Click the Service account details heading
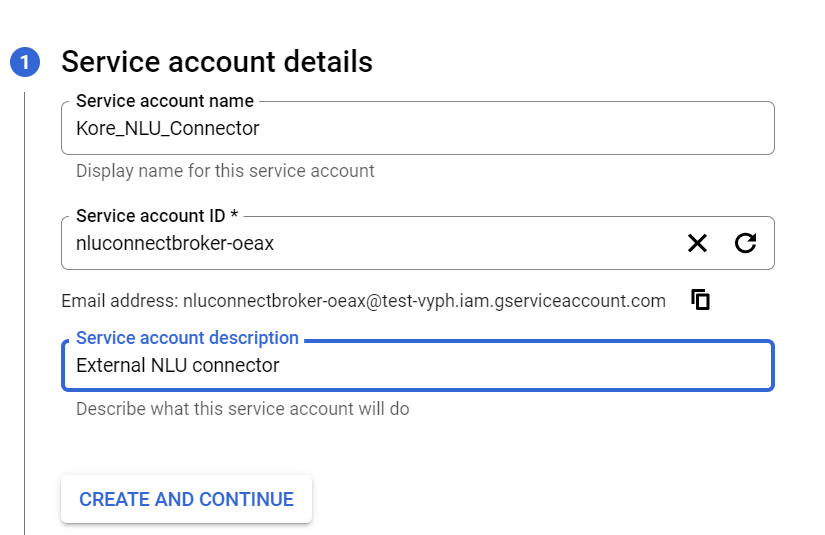This screenshot has width=825, height=535. coord(217,62)
